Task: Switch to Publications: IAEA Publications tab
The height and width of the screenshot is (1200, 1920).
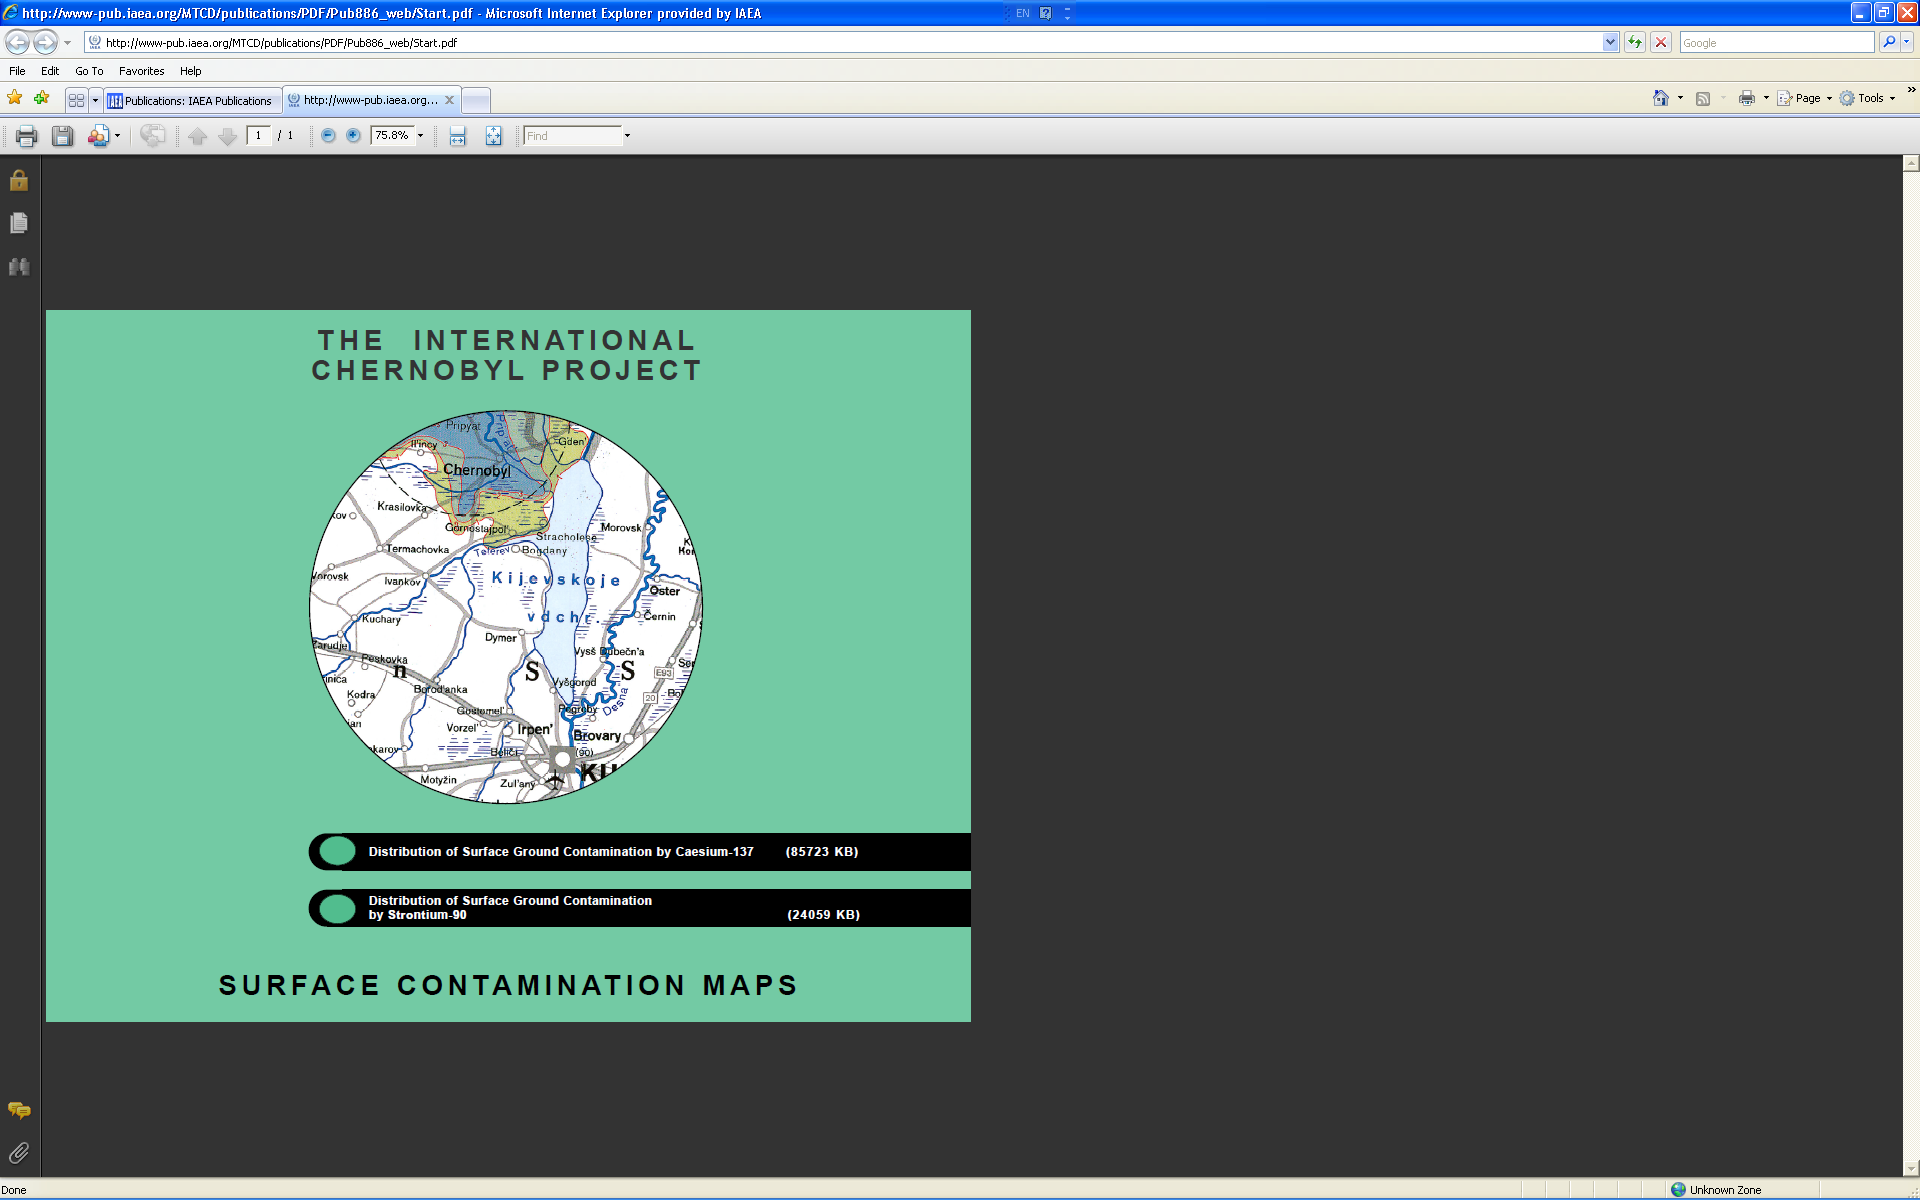Action: [x=193, y=100]
